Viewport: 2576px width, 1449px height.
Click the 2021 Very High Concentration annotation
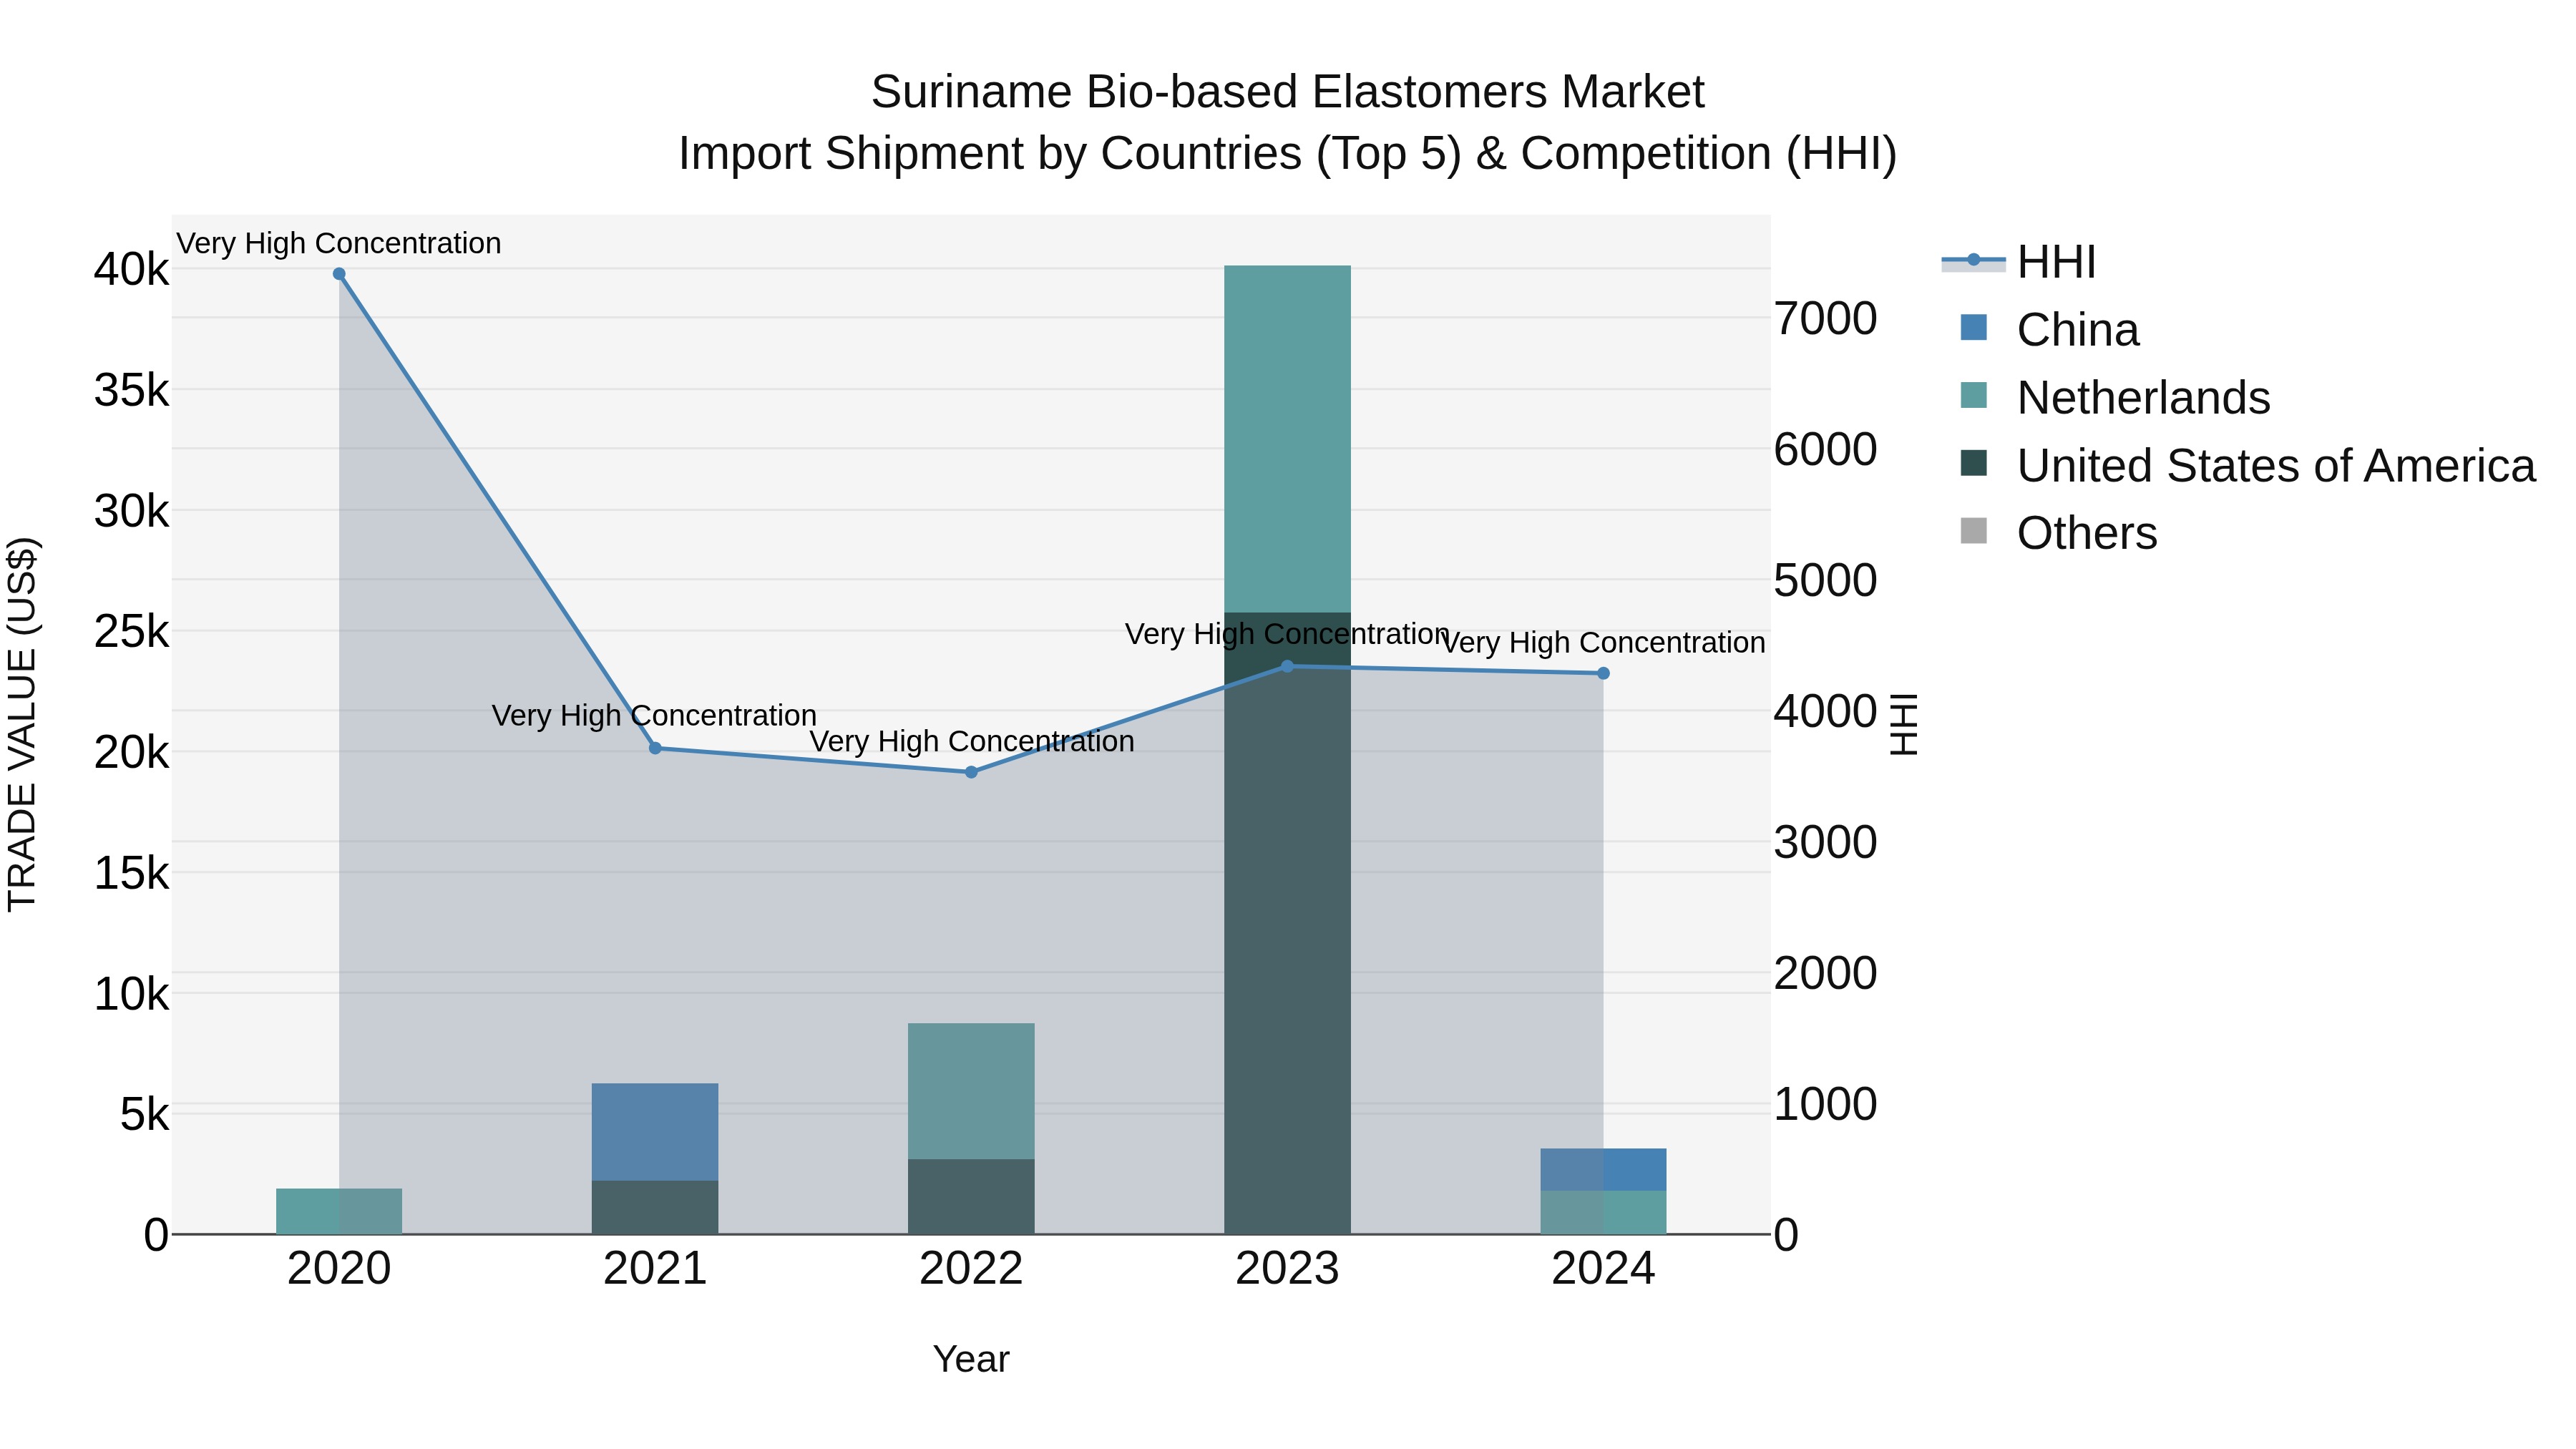(x=655, y=716)
